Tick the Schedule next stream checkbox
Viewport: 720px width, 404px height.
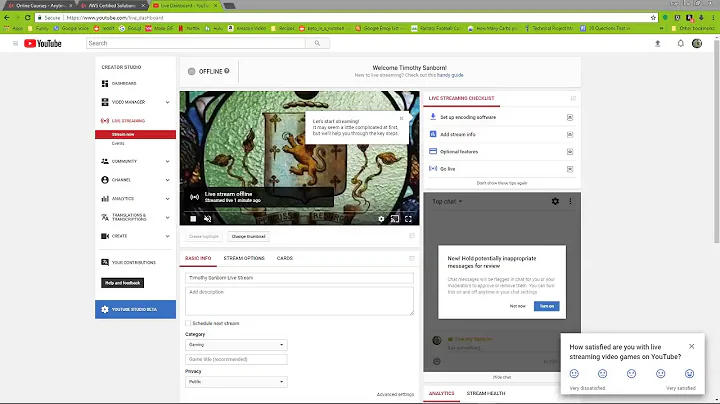188,323
